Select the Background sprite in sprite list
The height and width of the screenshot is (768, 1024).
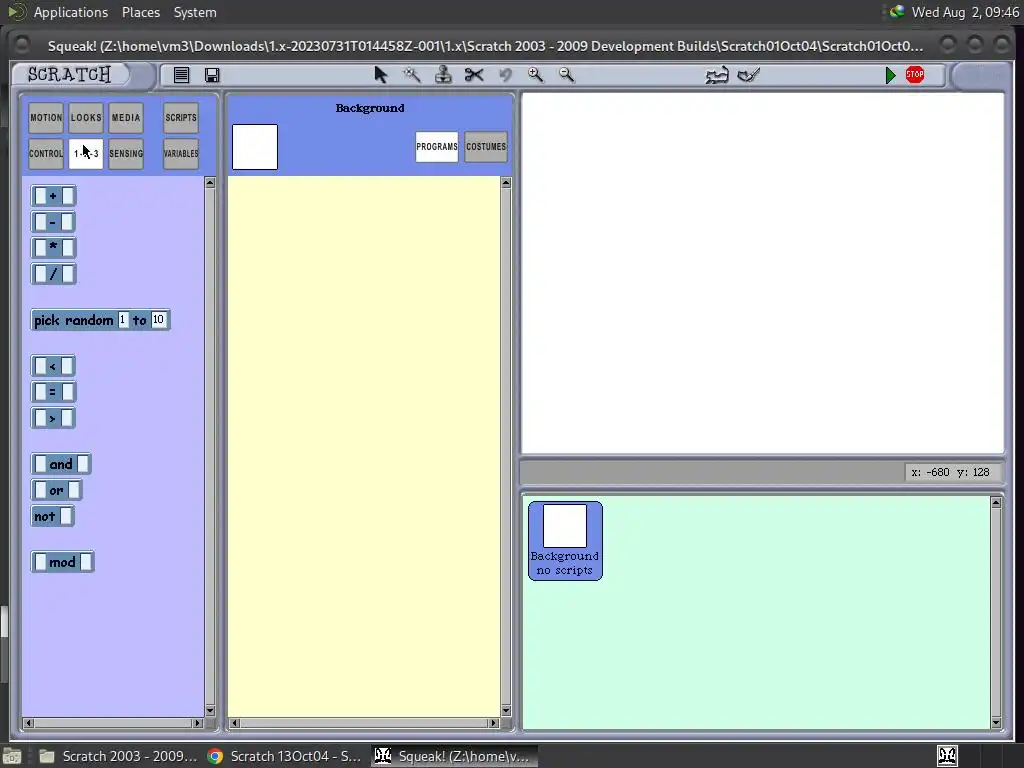point(565,541)
